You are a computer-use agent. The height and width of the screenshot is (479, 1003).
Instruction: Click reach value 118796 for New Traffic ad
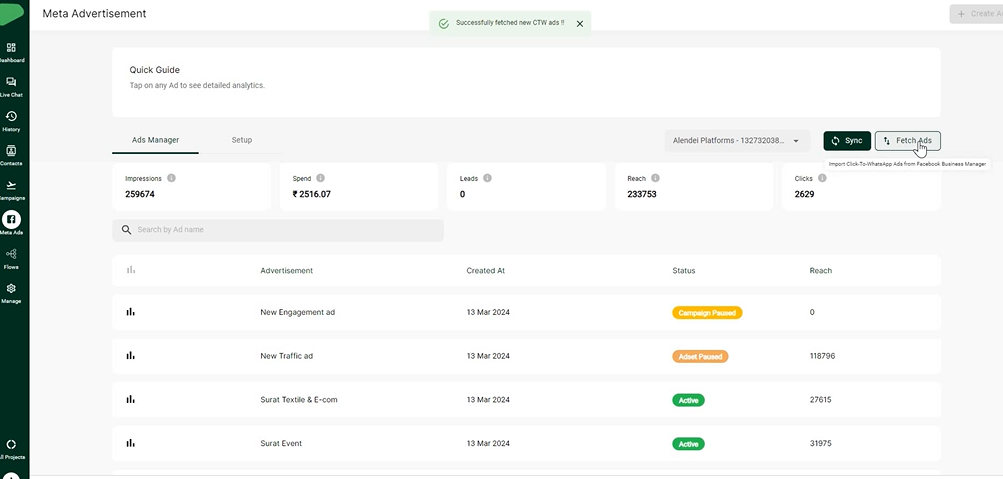(x=822, y=356)
